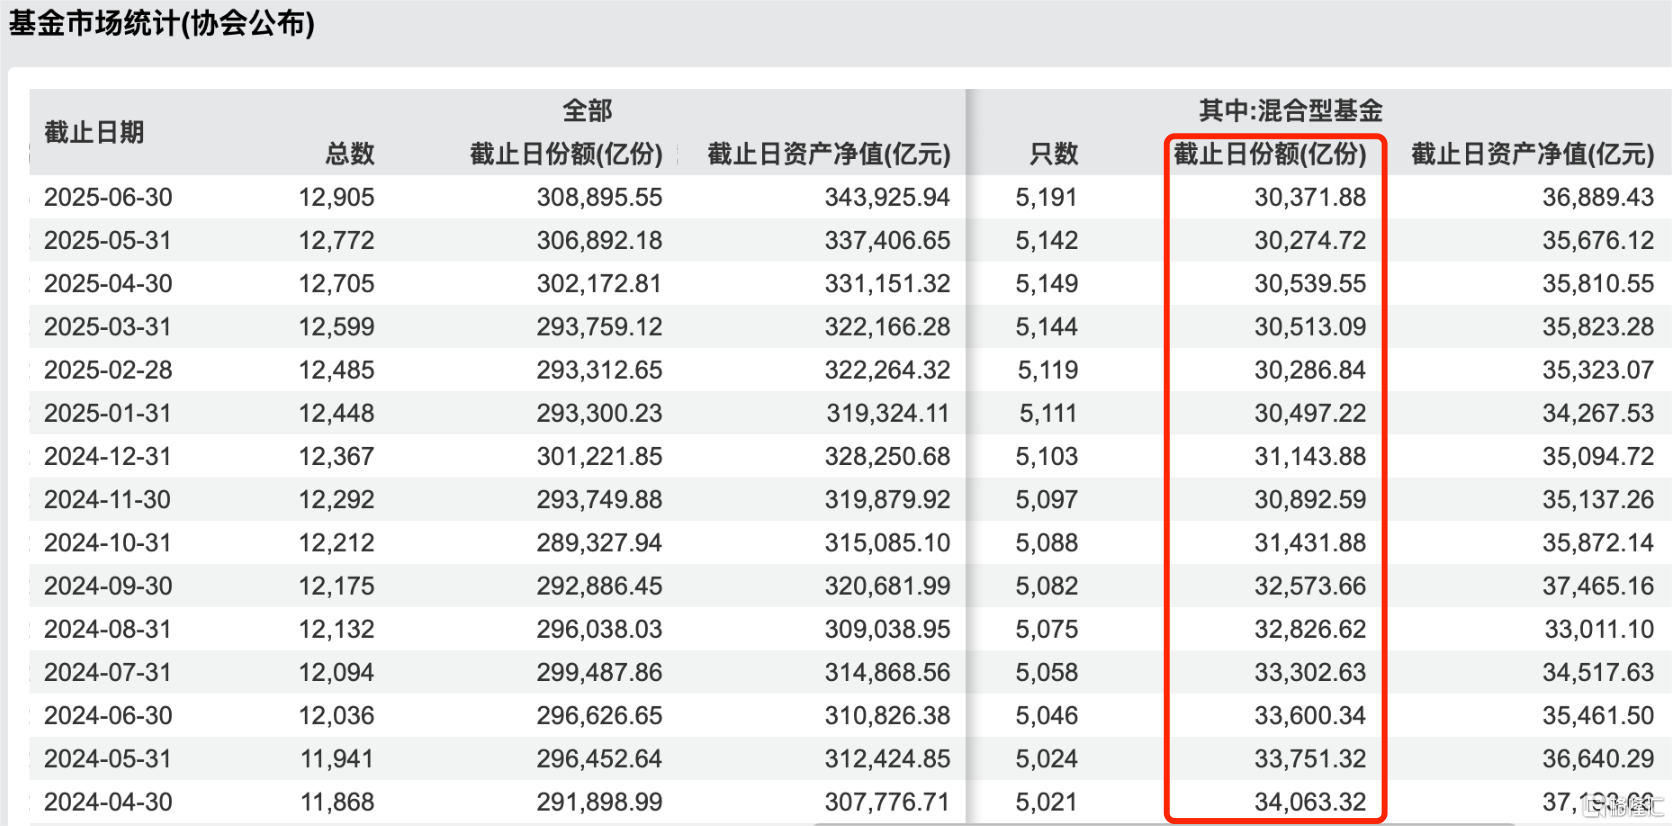Click hybrid shares value 30,371.88
Viewport: 1672px width, 826px height.
1310,197
